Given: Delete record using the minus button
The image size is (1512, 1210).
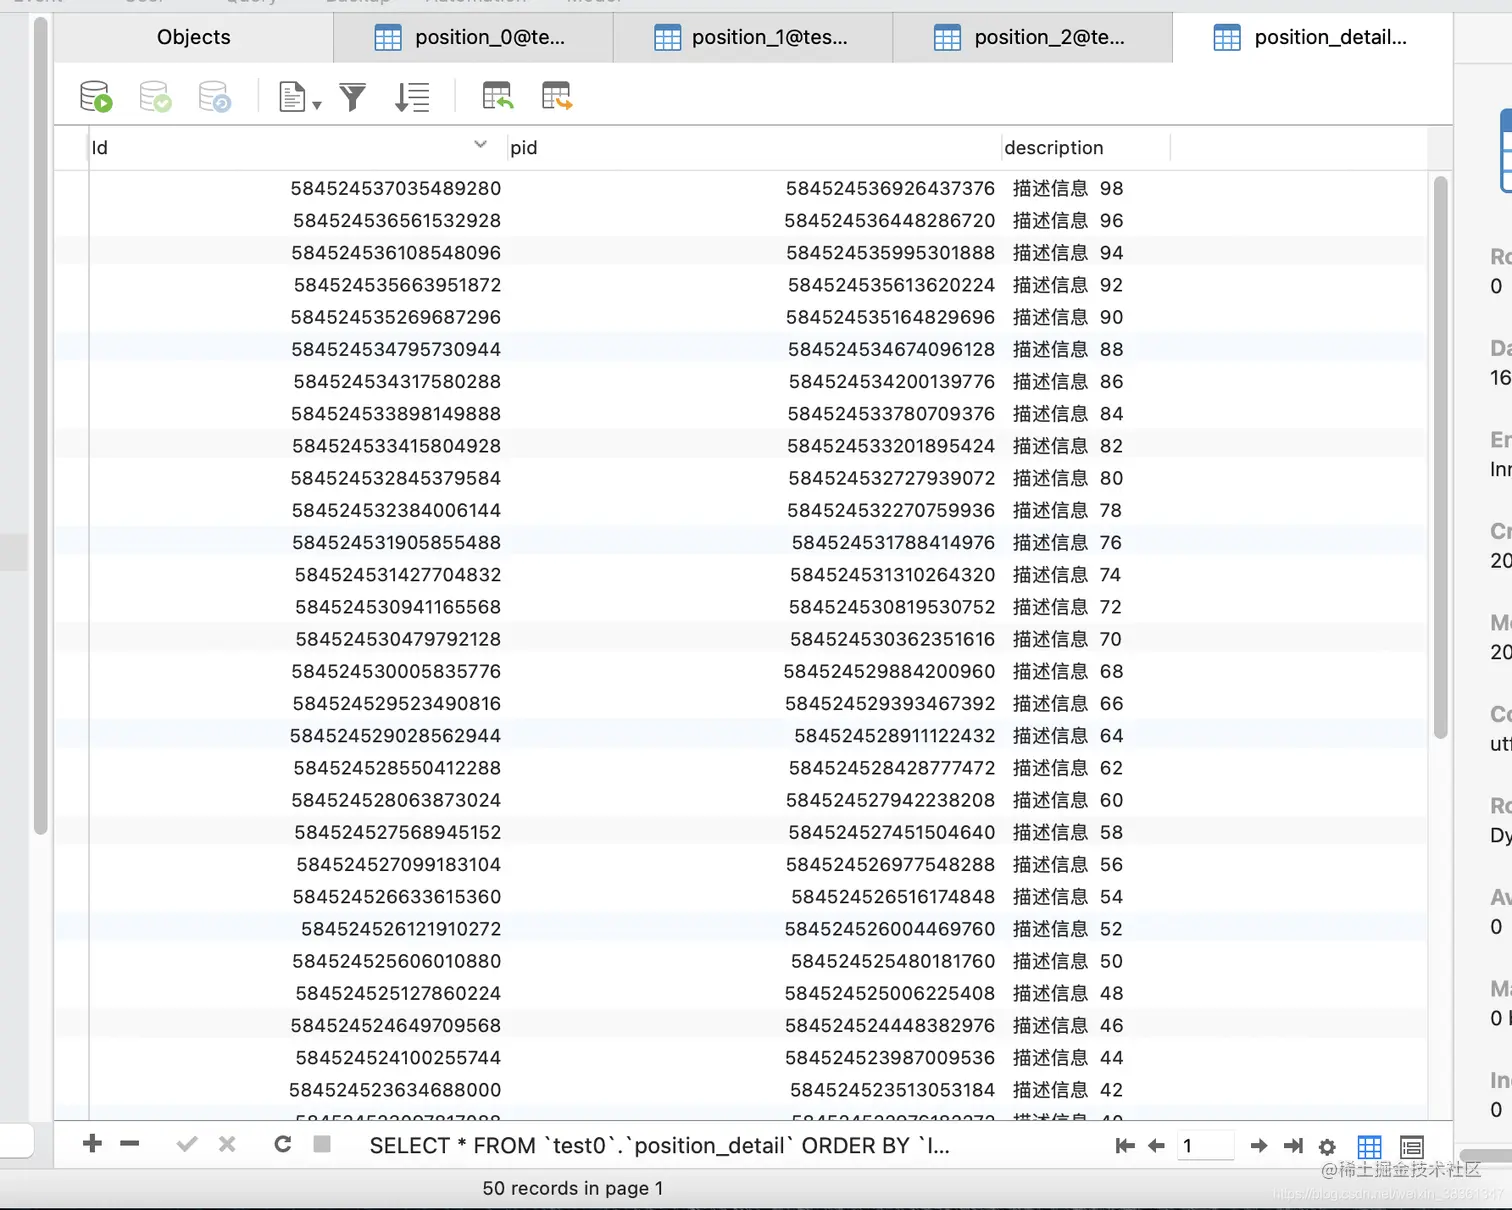Looking at the screenshot, I should click(x=130, y=1144).
